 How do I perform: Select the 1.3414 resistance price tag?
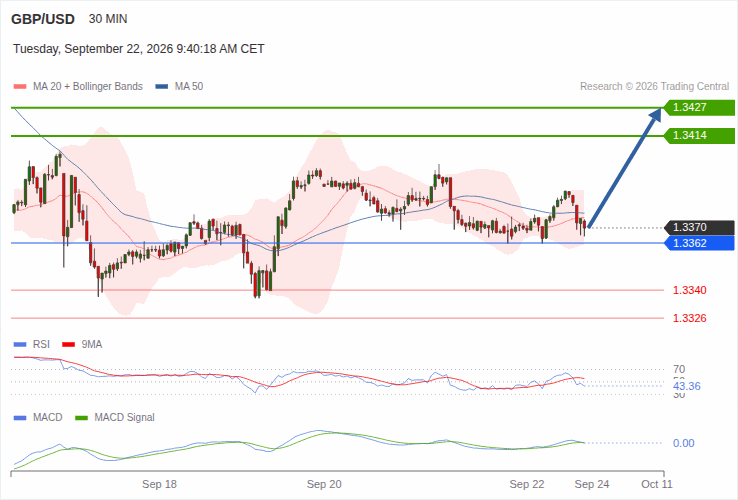click(x=699, y=136)
